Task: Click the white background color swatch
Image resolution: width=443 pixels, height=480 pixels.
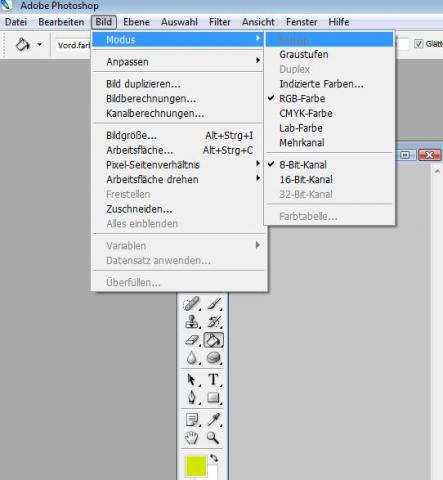Action: click(x=212, y=473)
